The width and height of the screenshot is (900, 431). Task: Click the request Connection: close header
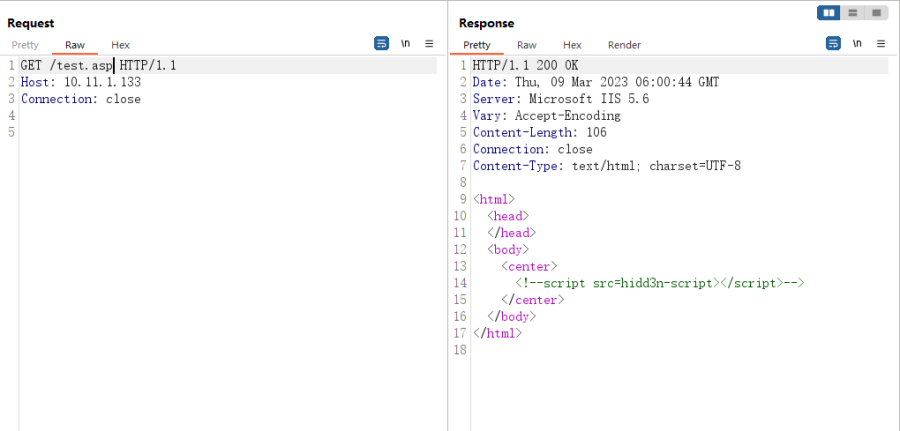point(81,99)
